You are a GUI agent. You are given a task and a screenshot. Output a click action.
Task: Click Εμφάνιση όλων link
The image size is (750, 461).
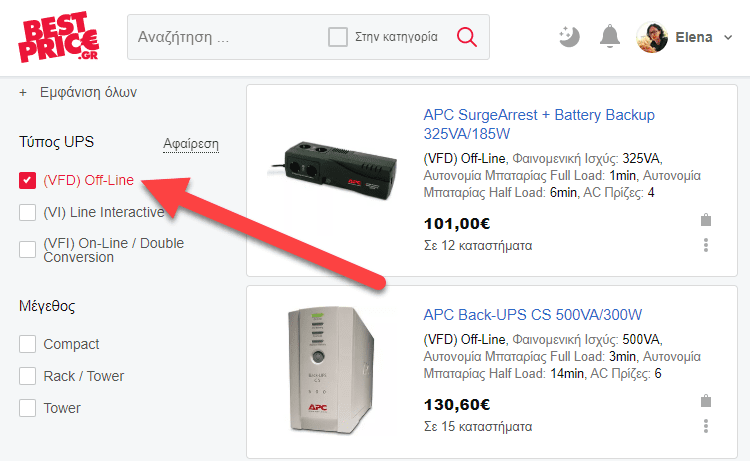88,92
